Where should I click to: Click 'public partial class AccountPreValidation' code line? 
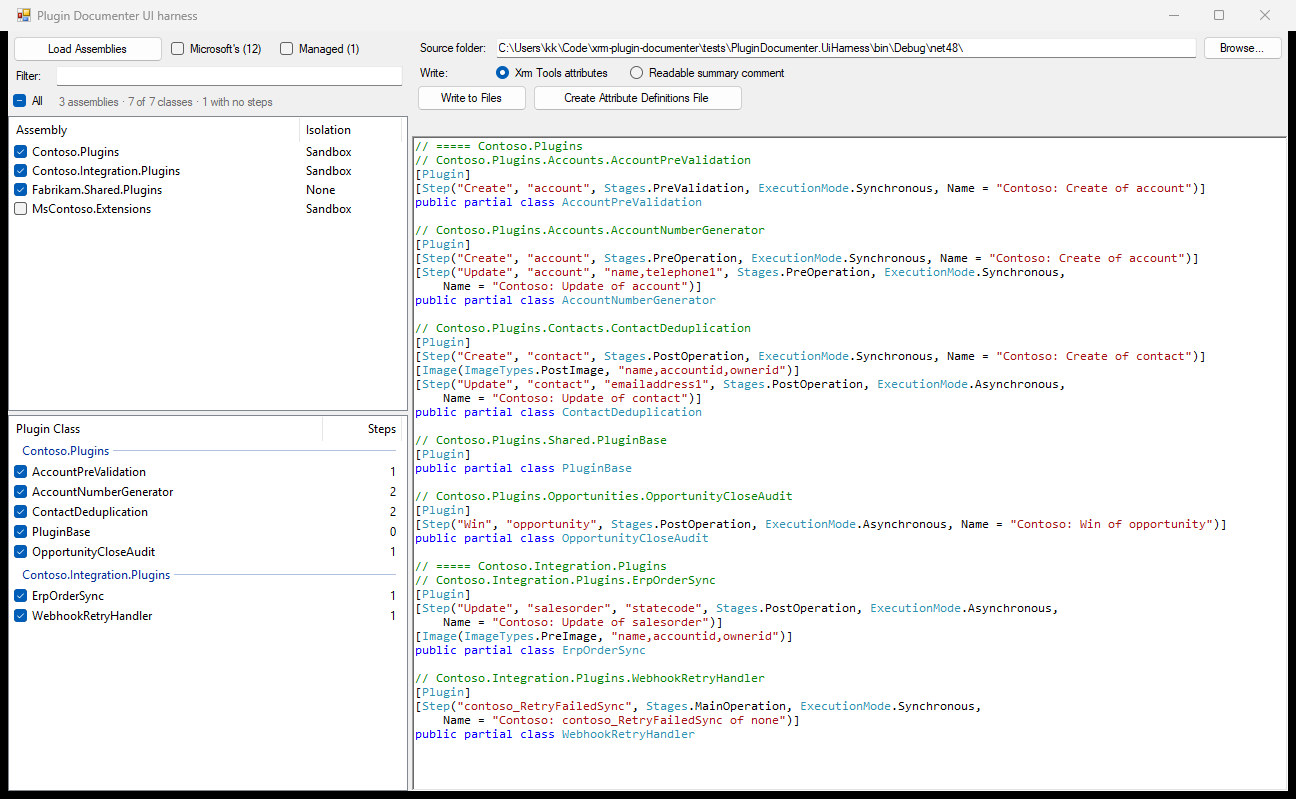click(x=558, y=202)
